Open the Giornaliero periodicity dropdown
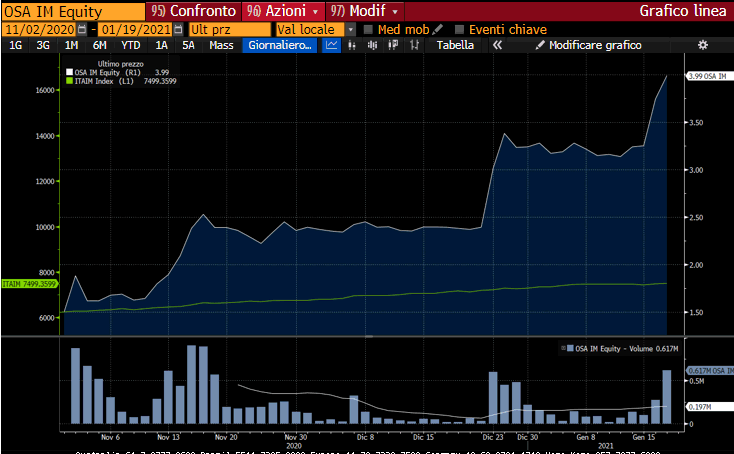Viewport: 734px width, 454px height. click(x=280, y=45)
